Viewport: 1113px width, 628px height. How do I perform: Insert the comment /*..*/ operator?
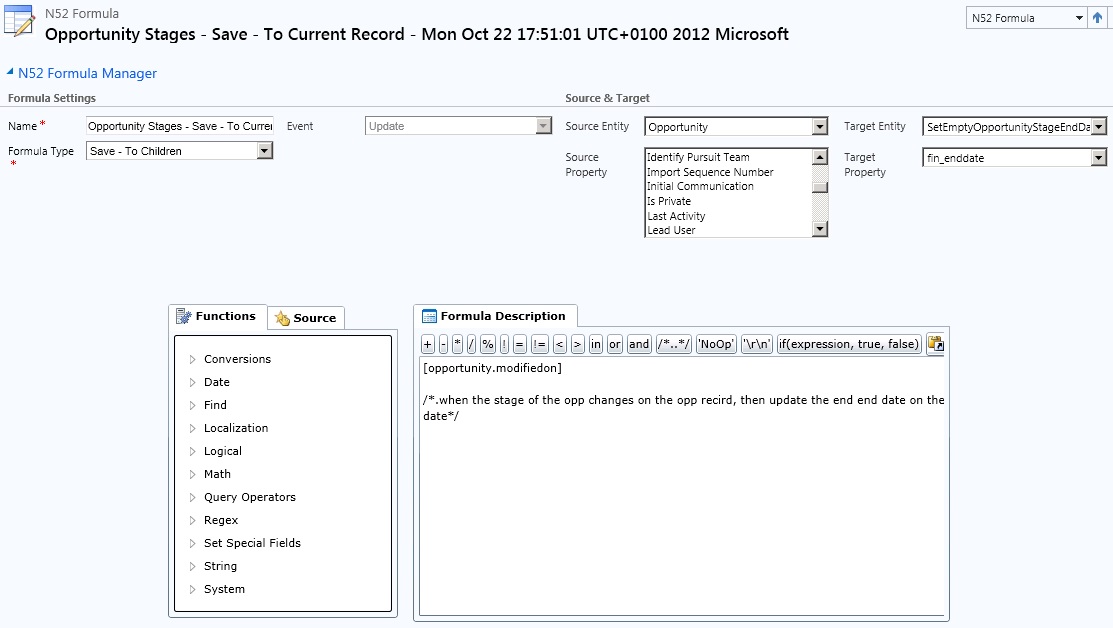(x=674, y=344)
